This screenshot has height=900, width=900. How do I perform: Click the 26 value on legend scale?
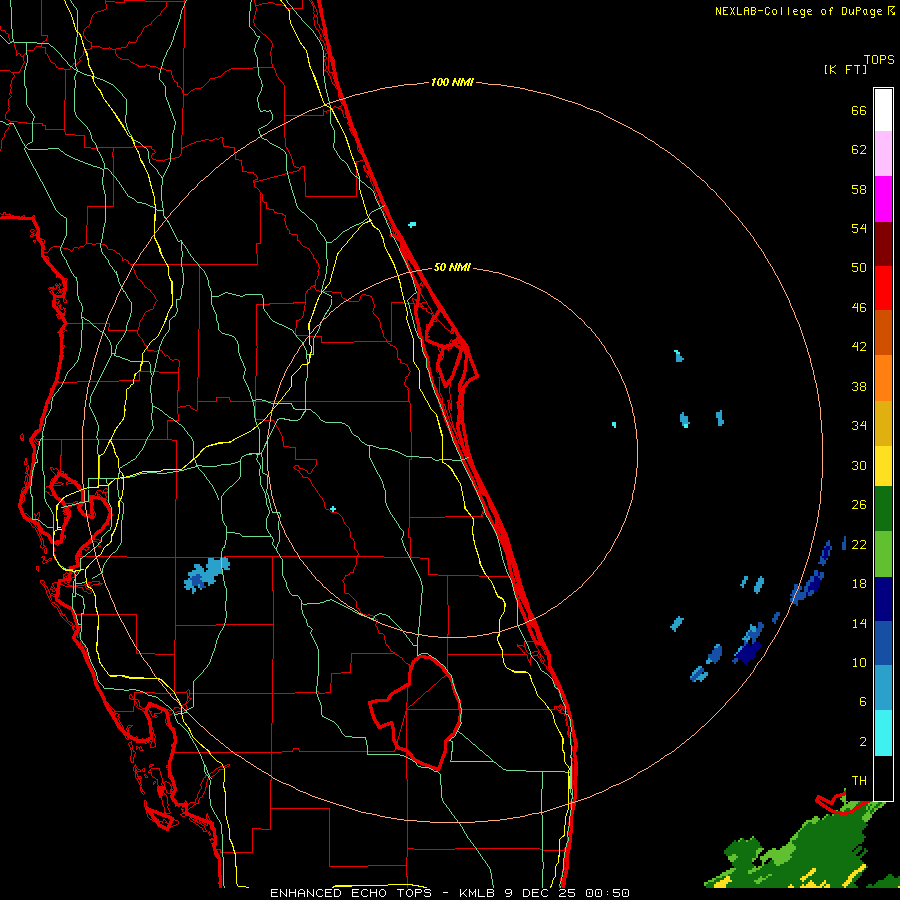tap(859, 505)
